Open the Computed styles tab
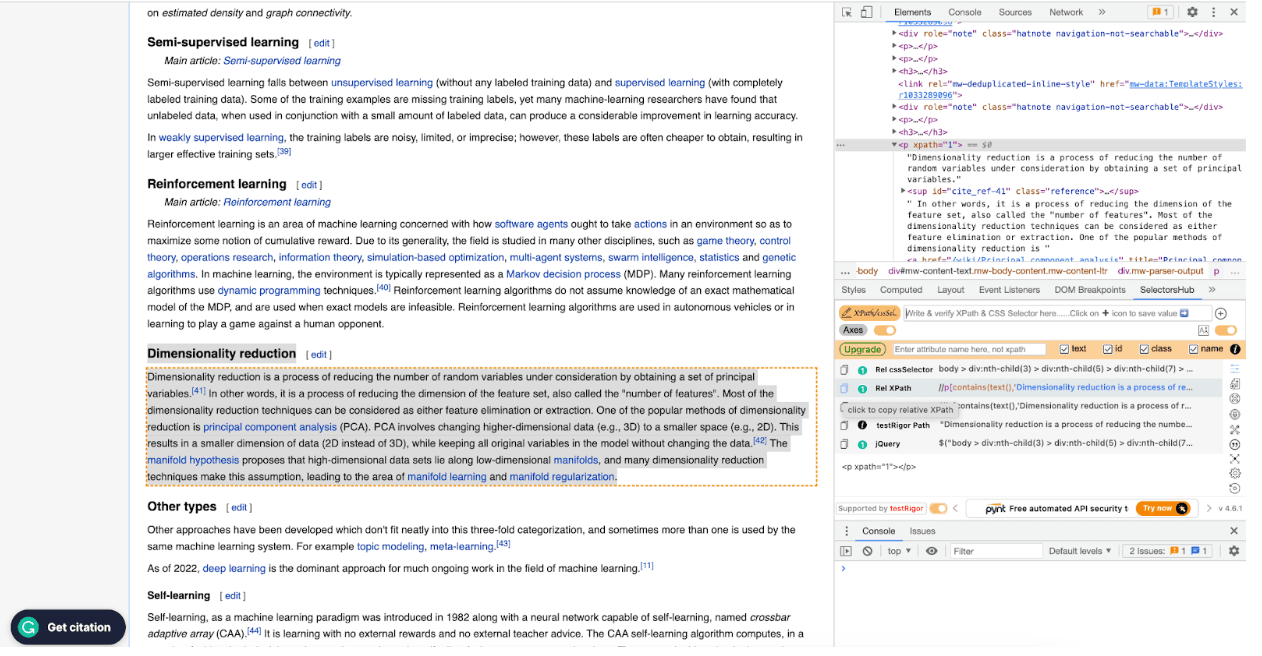 [901, 290]
